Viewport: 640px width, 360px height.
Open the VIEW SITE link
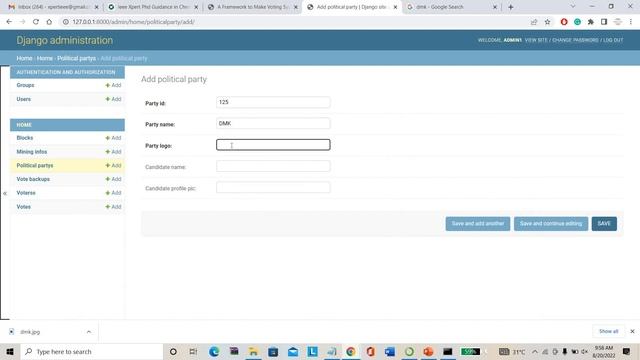tap(536, 40)
